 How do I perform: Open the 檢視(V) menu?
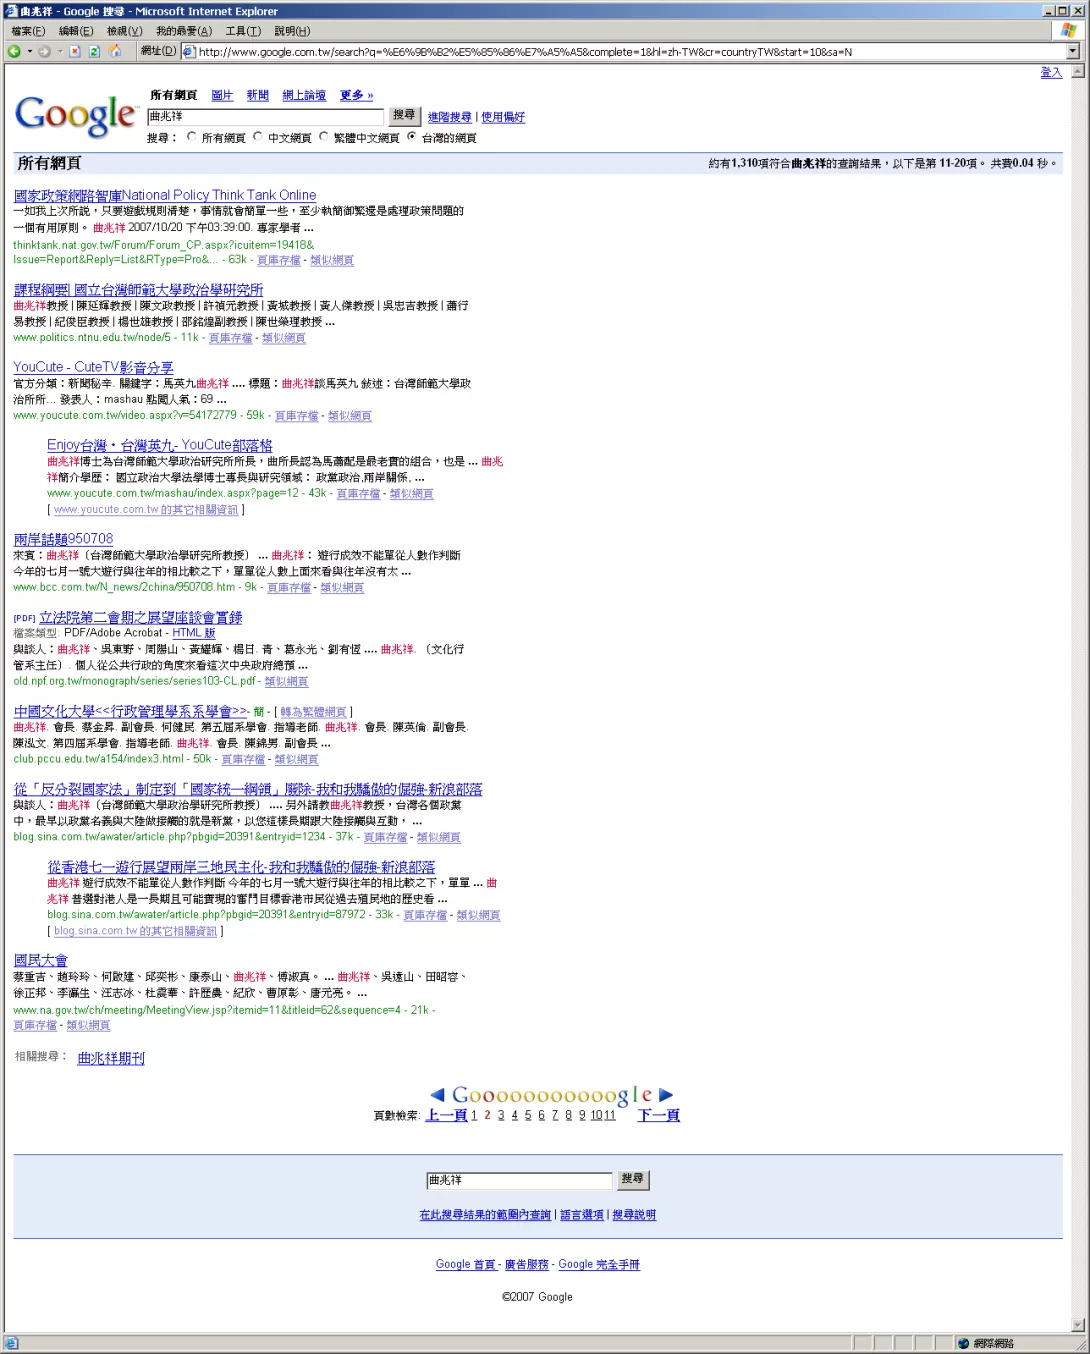[125, 31]
